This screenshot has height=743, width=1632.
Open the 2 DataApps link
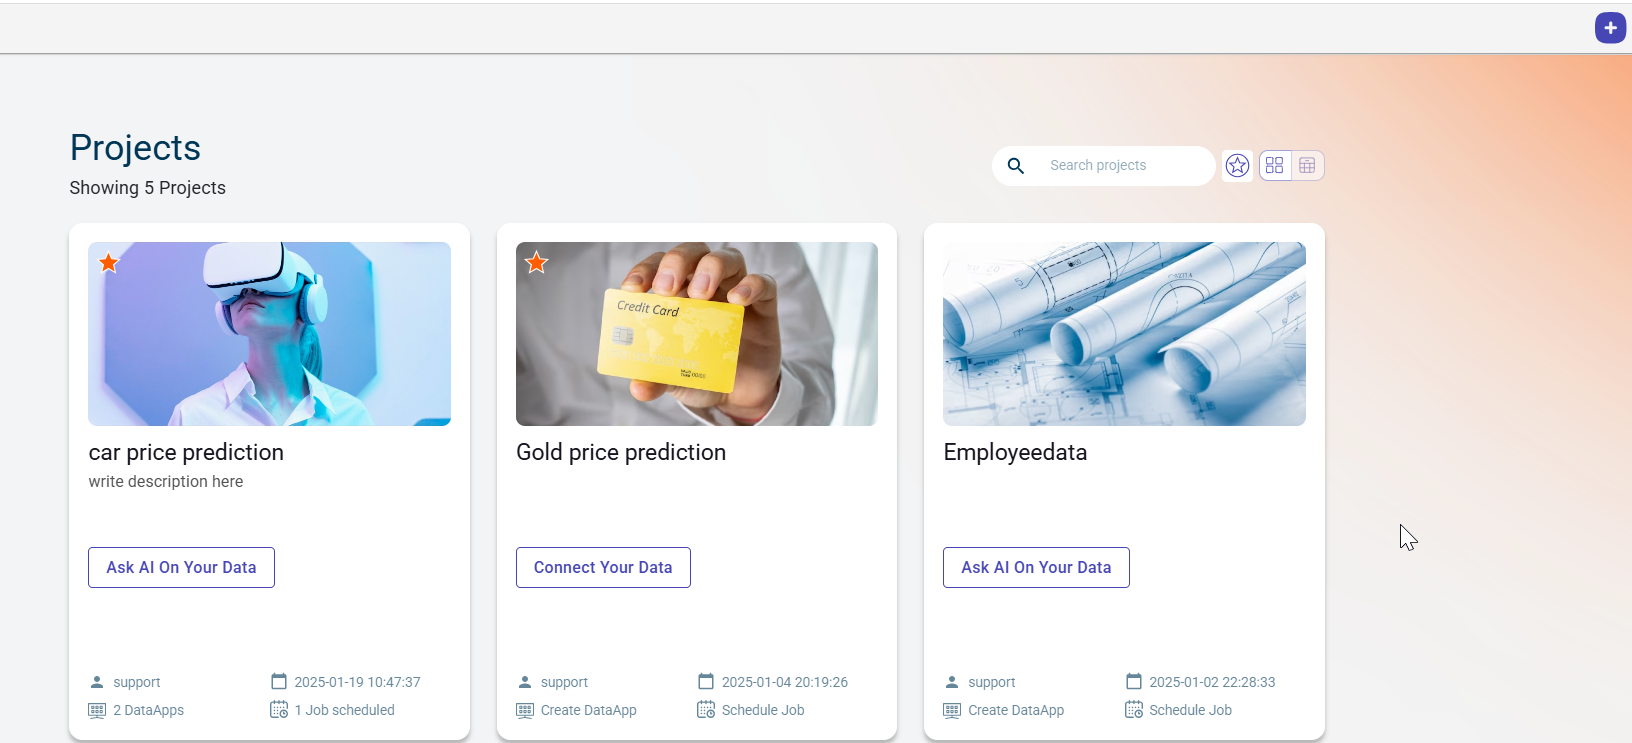pos(148,710)
